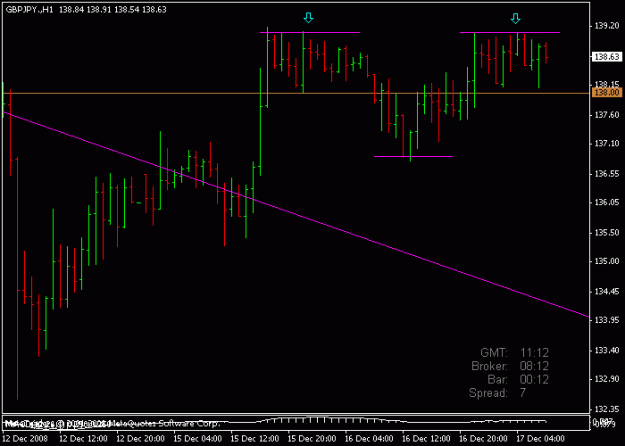Click the 133.40 price axis label

coord(607,350)
